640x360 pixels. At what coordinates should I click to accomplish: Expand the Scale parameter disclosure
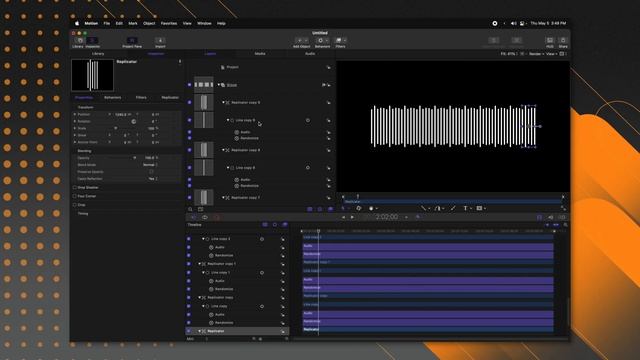(75, 129)
